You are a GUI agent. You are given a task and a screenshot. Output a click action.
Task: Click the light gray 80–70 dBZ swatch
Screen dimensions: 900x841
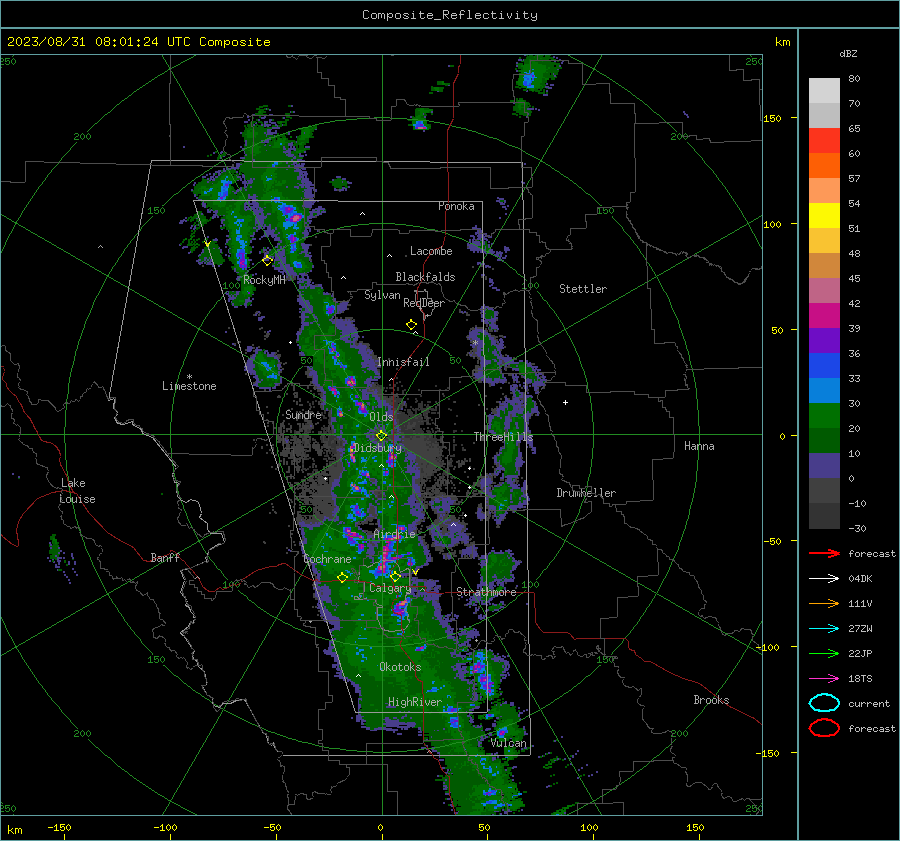point(824,91)
